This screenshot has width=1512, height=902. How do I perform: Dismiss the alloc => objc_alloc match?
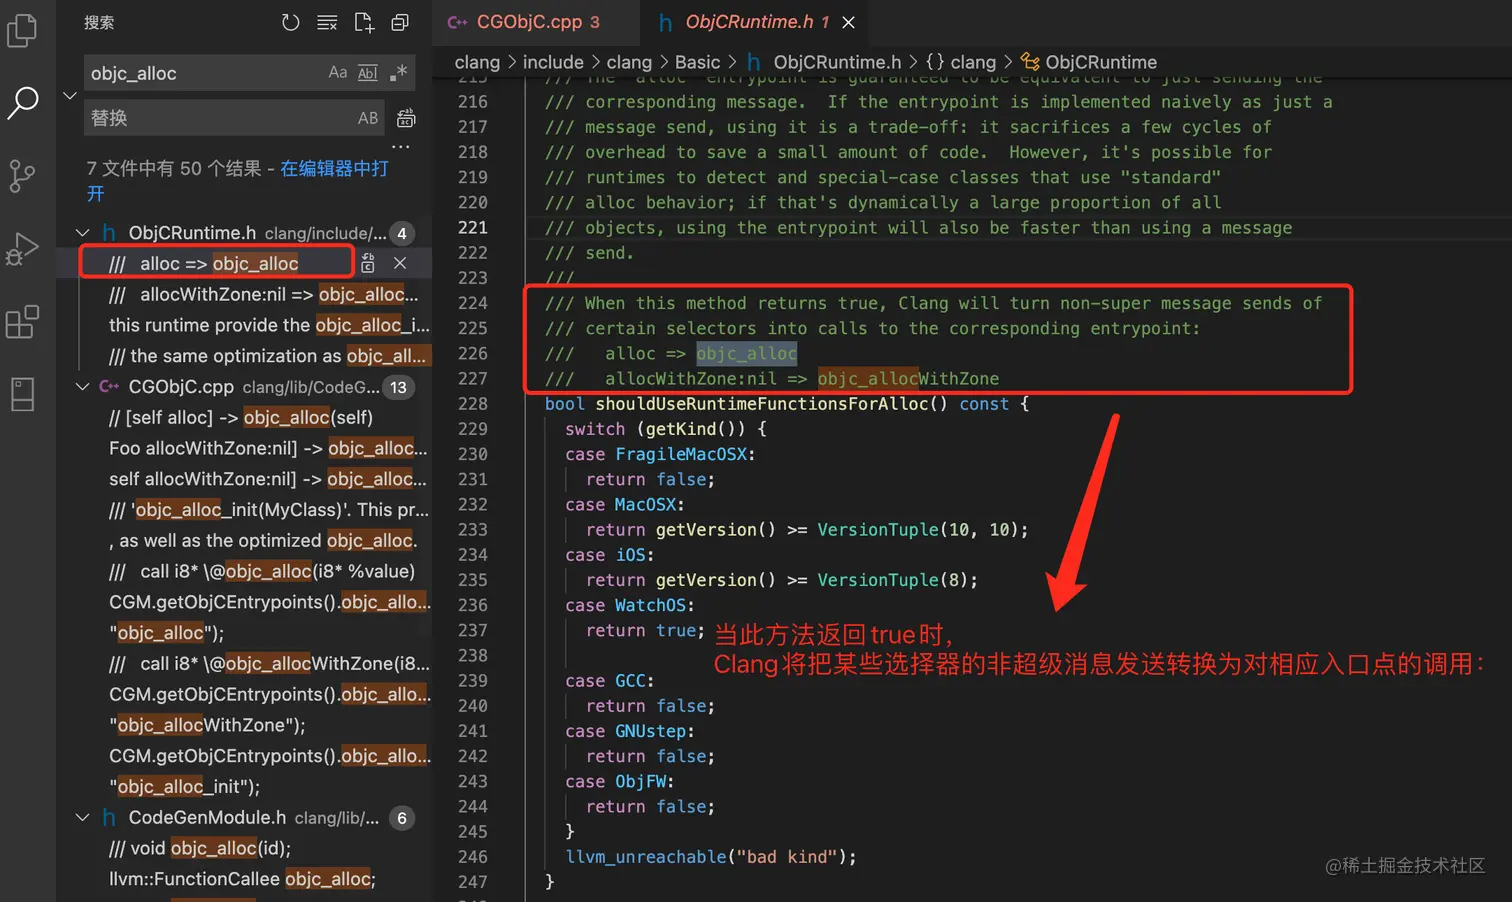[x=400, y=263]
